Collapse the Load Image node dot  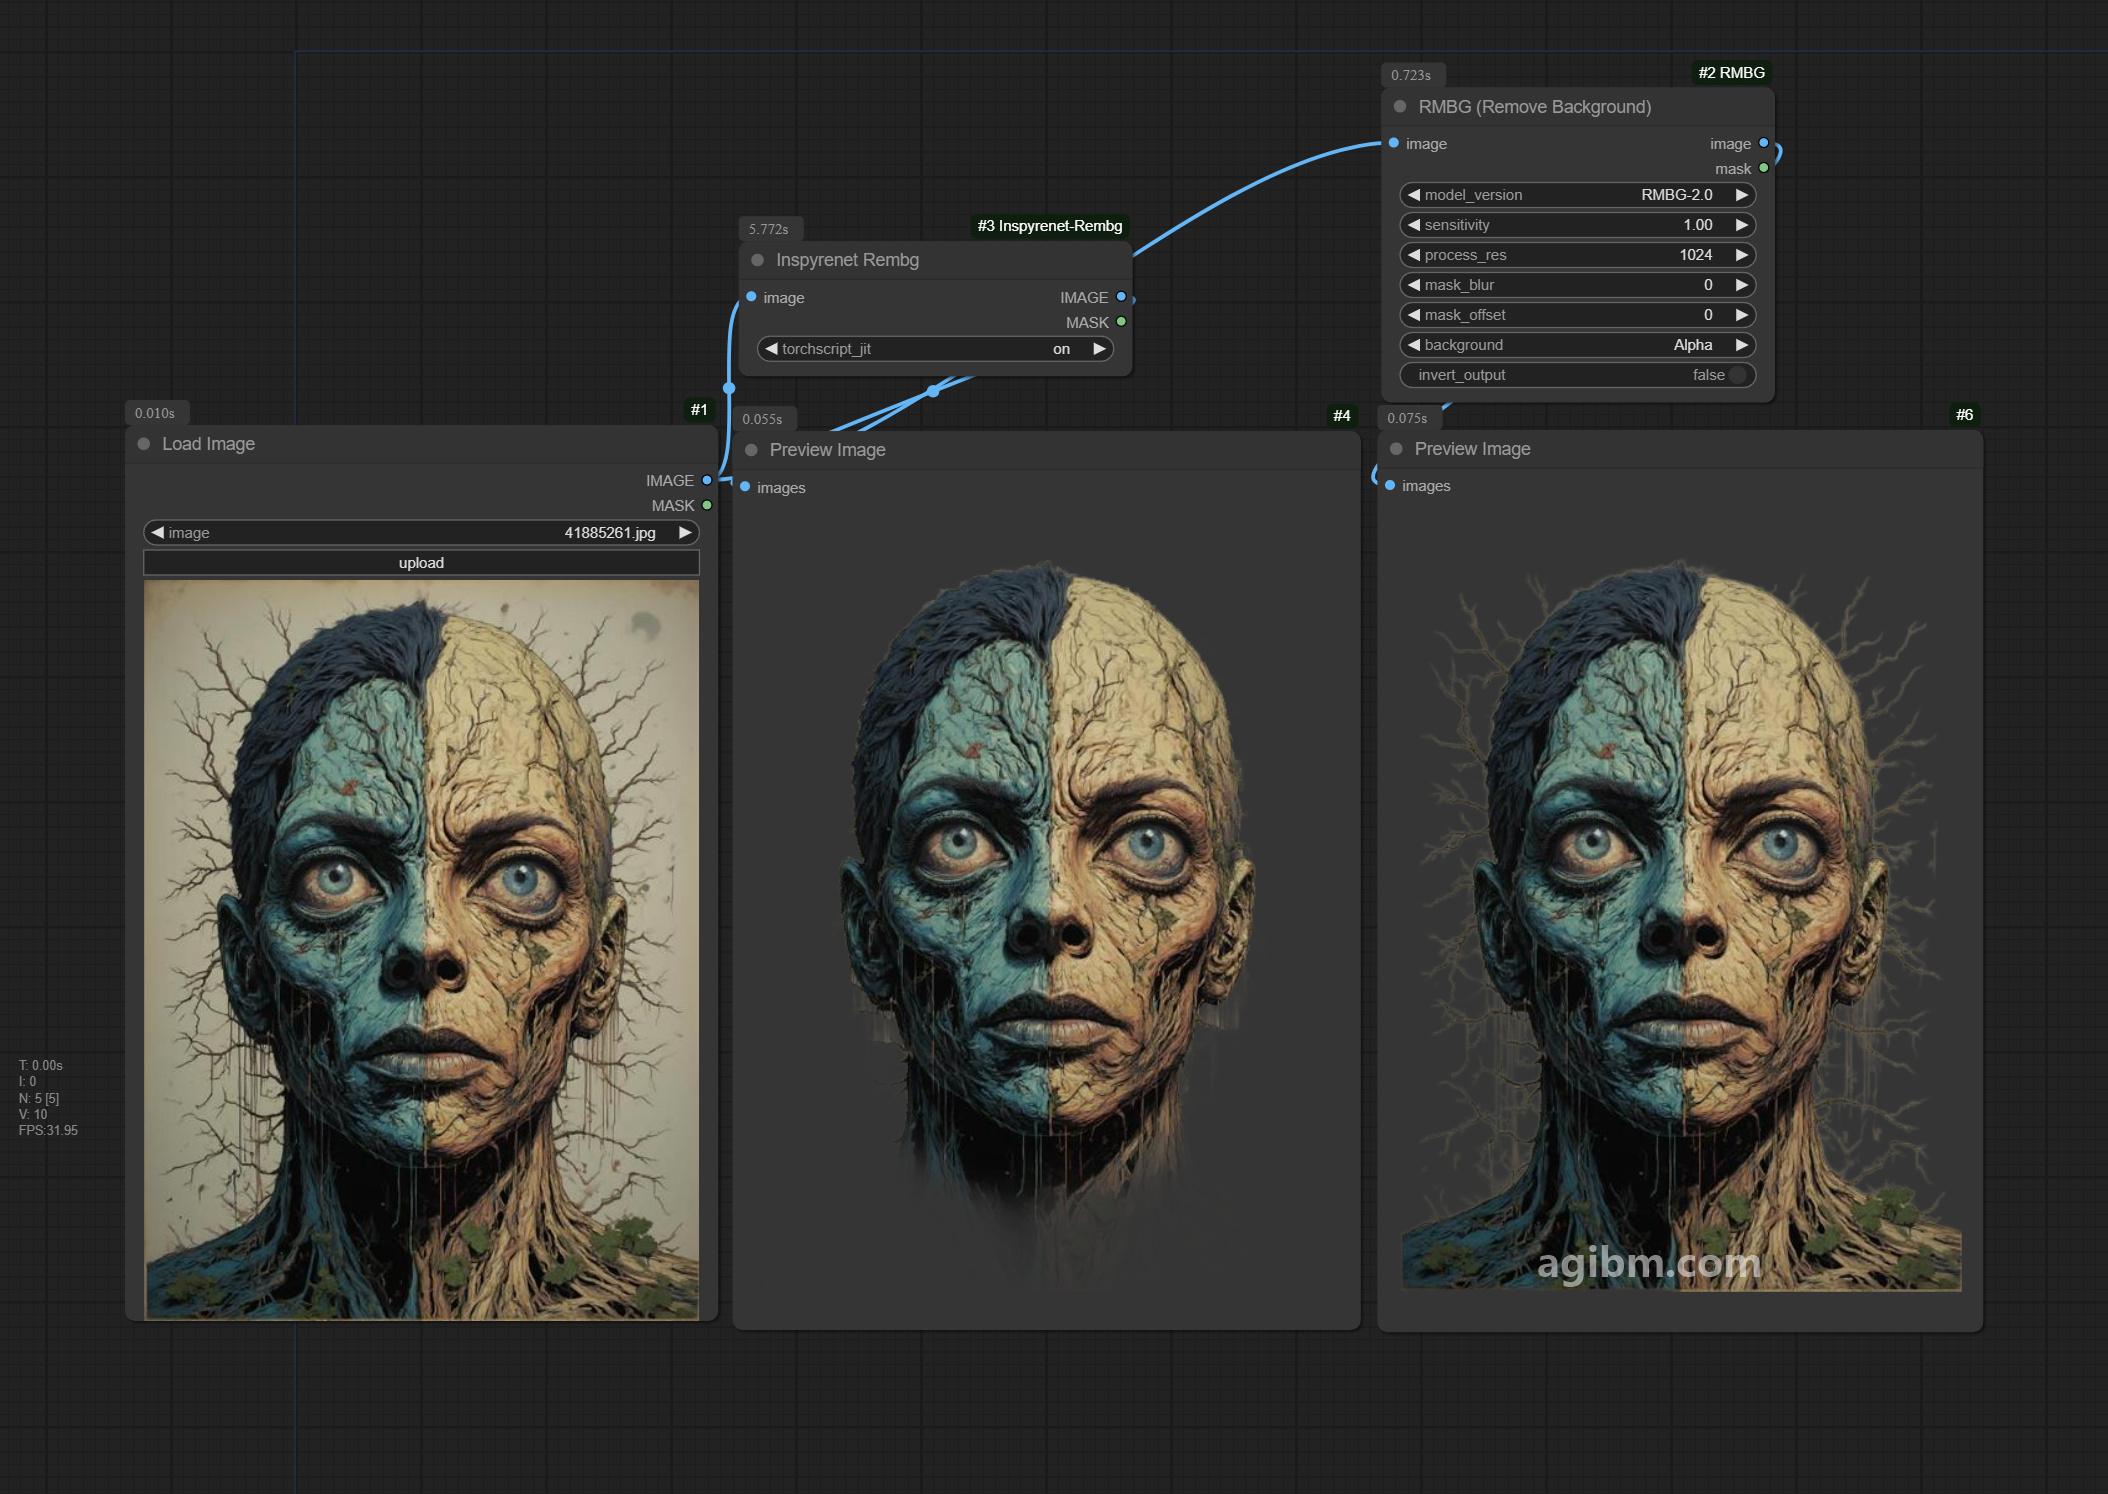point(144,444)
